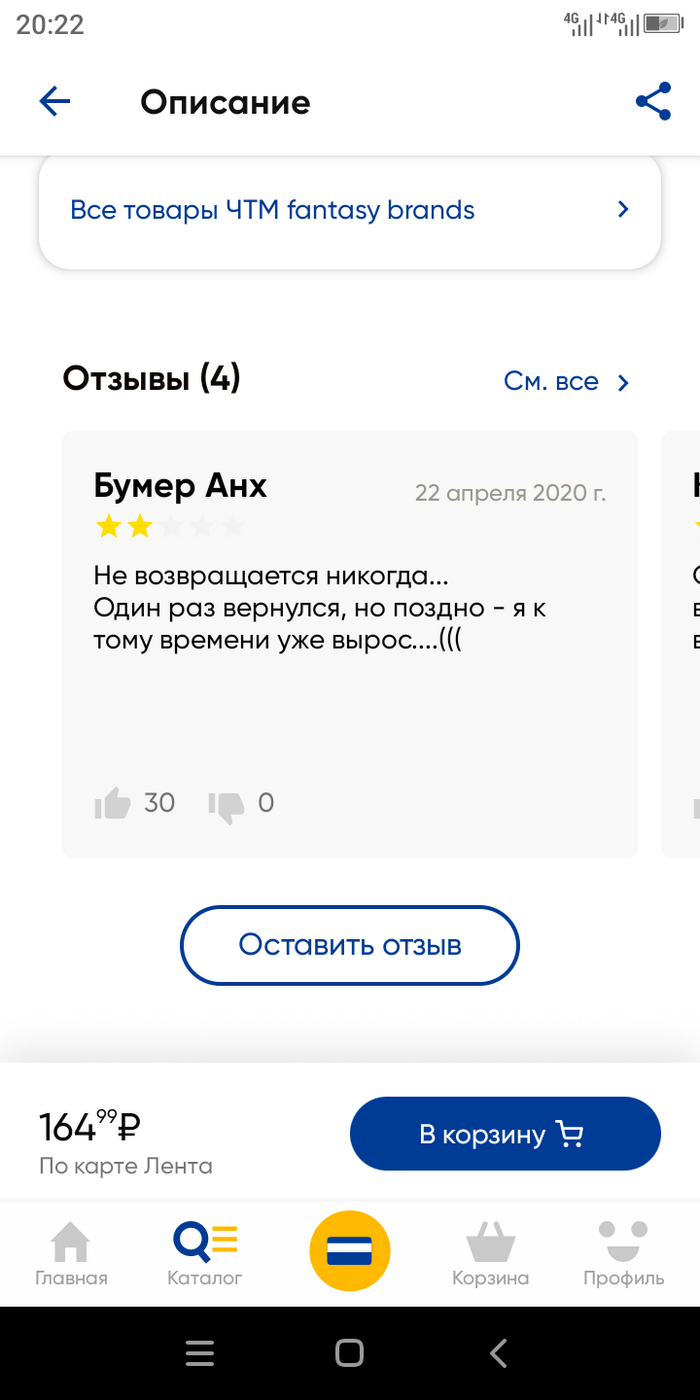
Task: Tap the back arrow icon
Action: pos(54,101)
